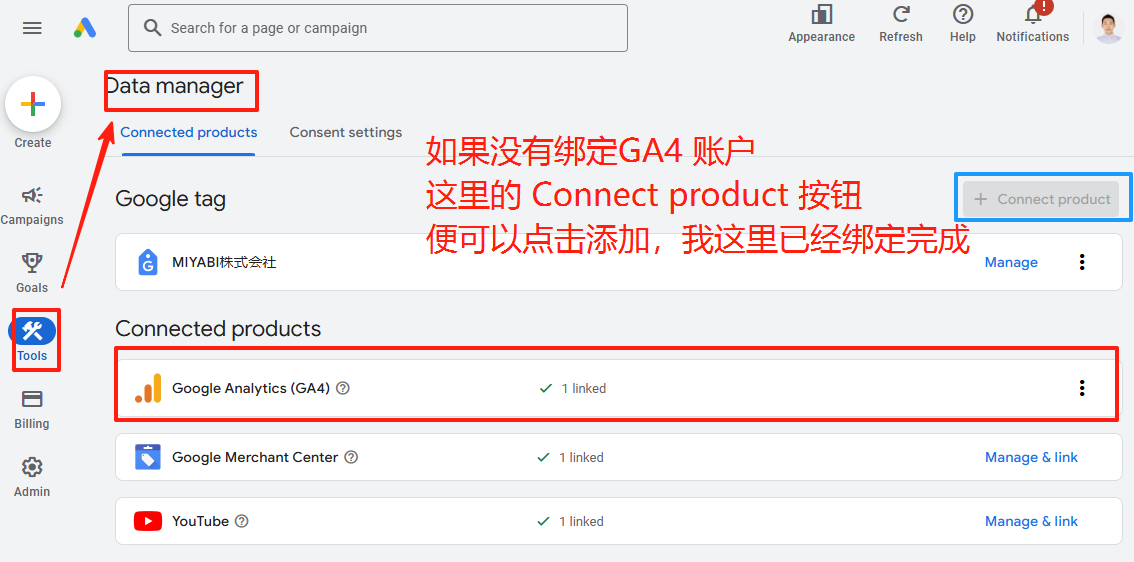Click Manage & link for YouTube
This screenshot has width=1134, height=562.
(x=1031, y=521)
